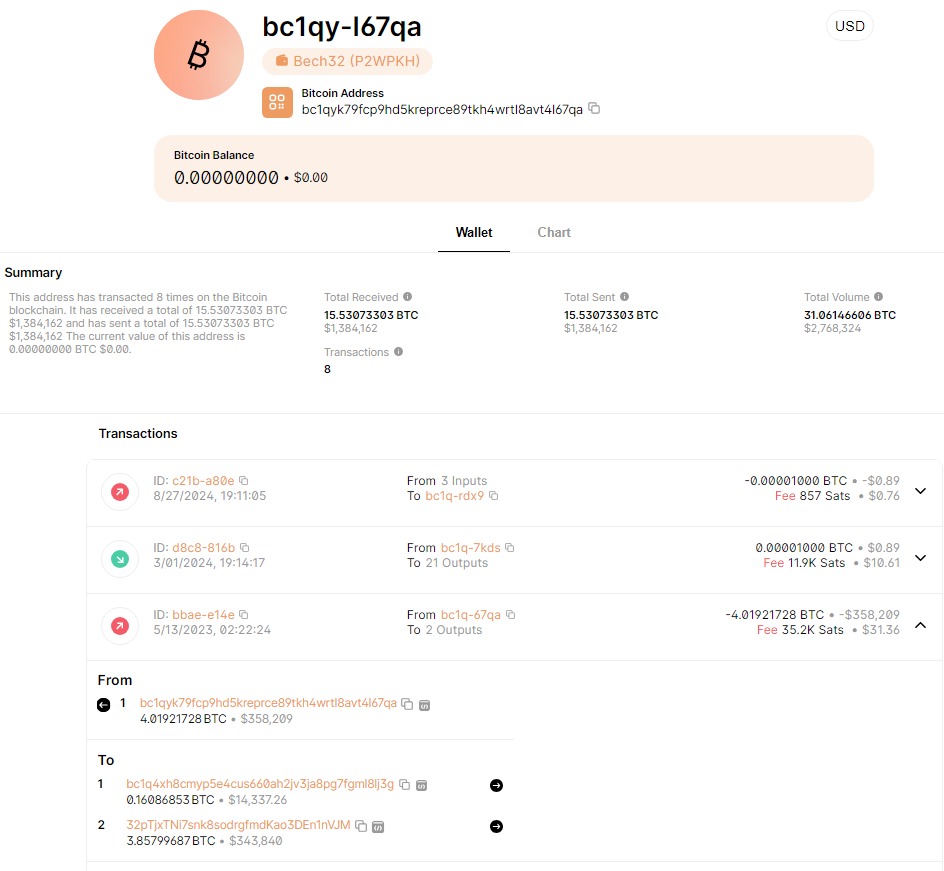Copy the full Bitcoin address at top

(x=594, y=108)
